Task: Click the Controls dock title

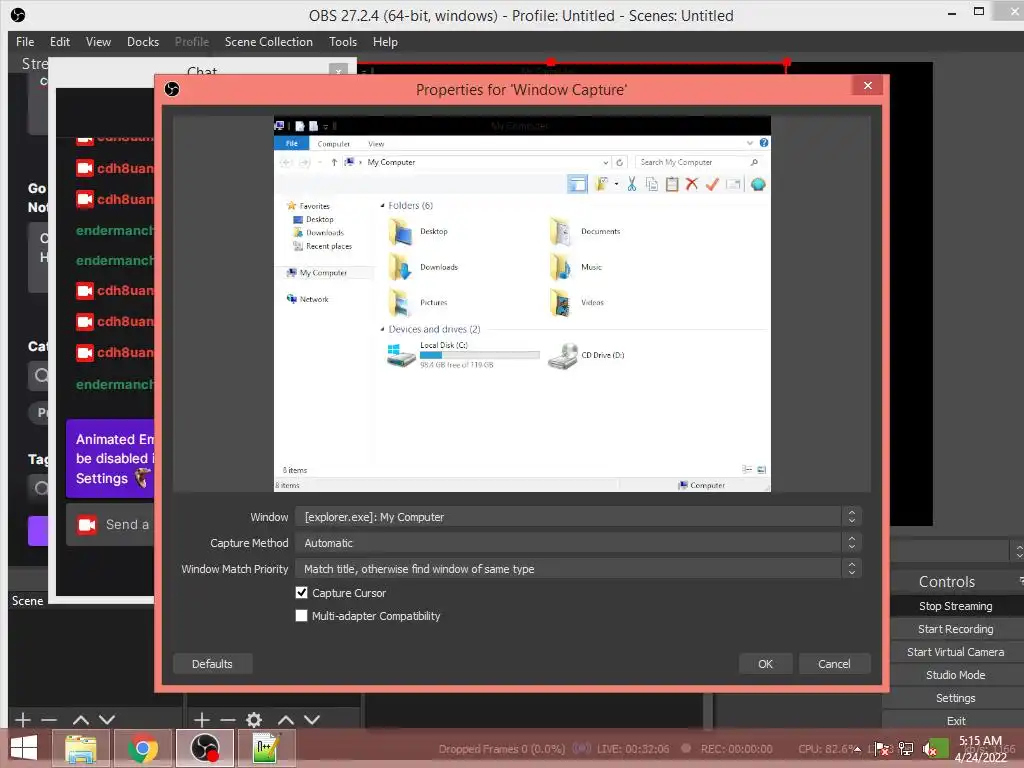Action: [x=947, y=582]
